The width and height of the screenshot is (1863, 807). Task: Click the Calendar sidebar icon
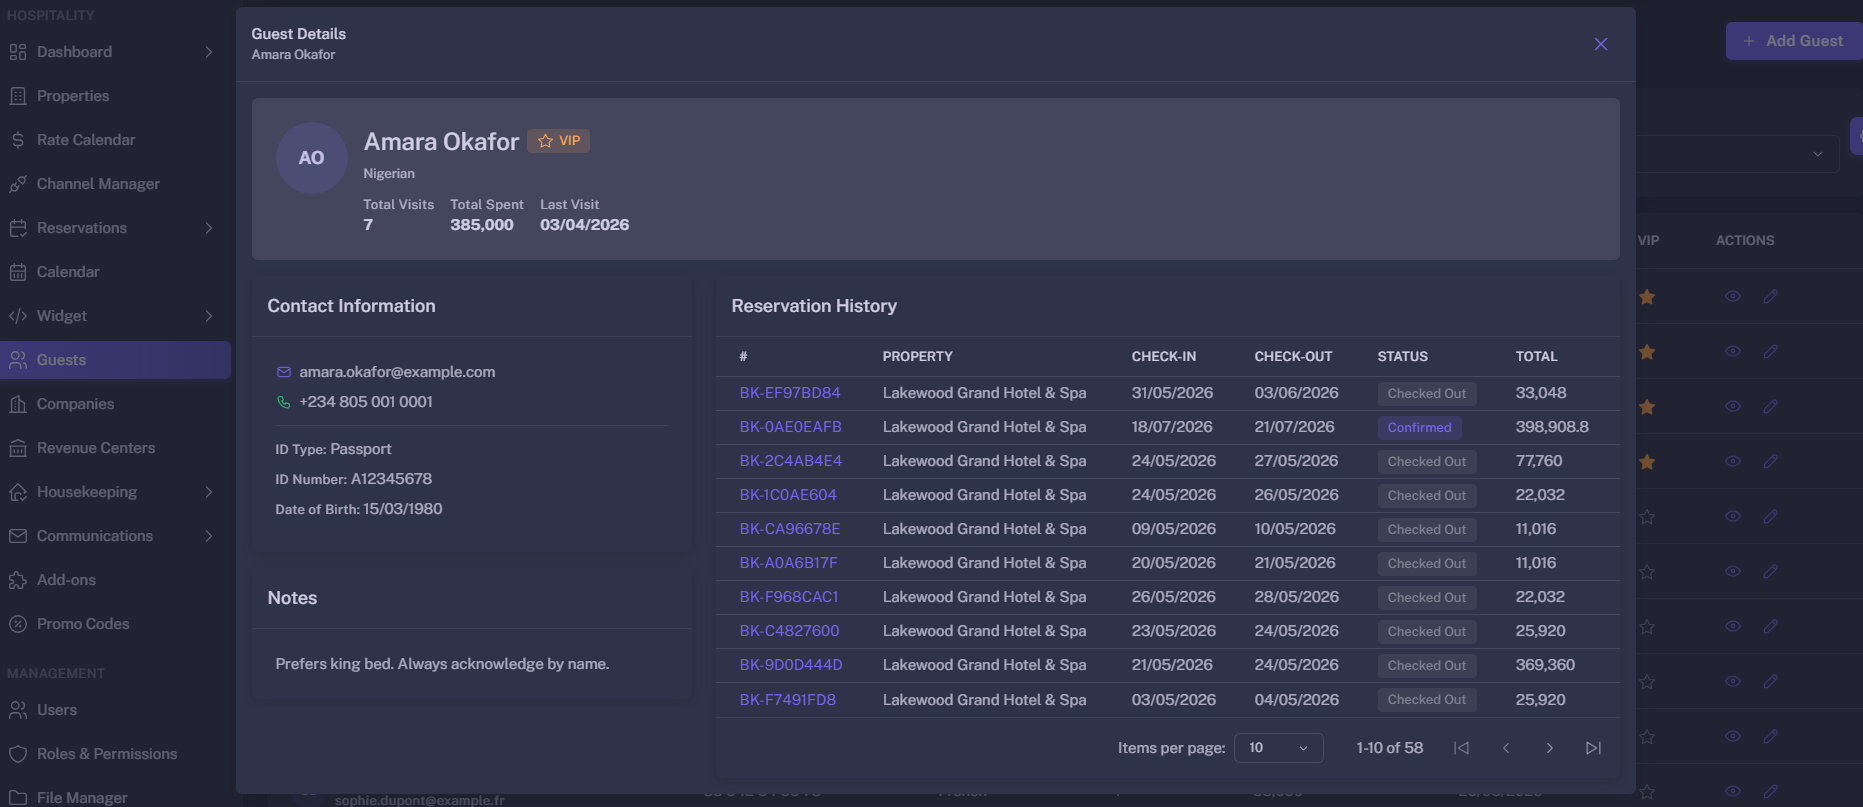(18, 272)
